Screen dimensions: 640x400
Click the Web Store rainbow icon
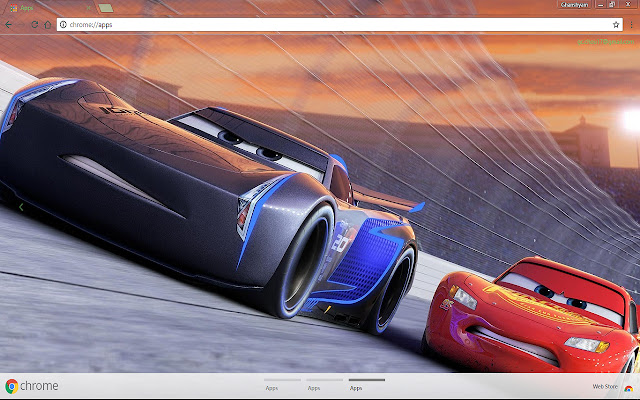(629, 388)
